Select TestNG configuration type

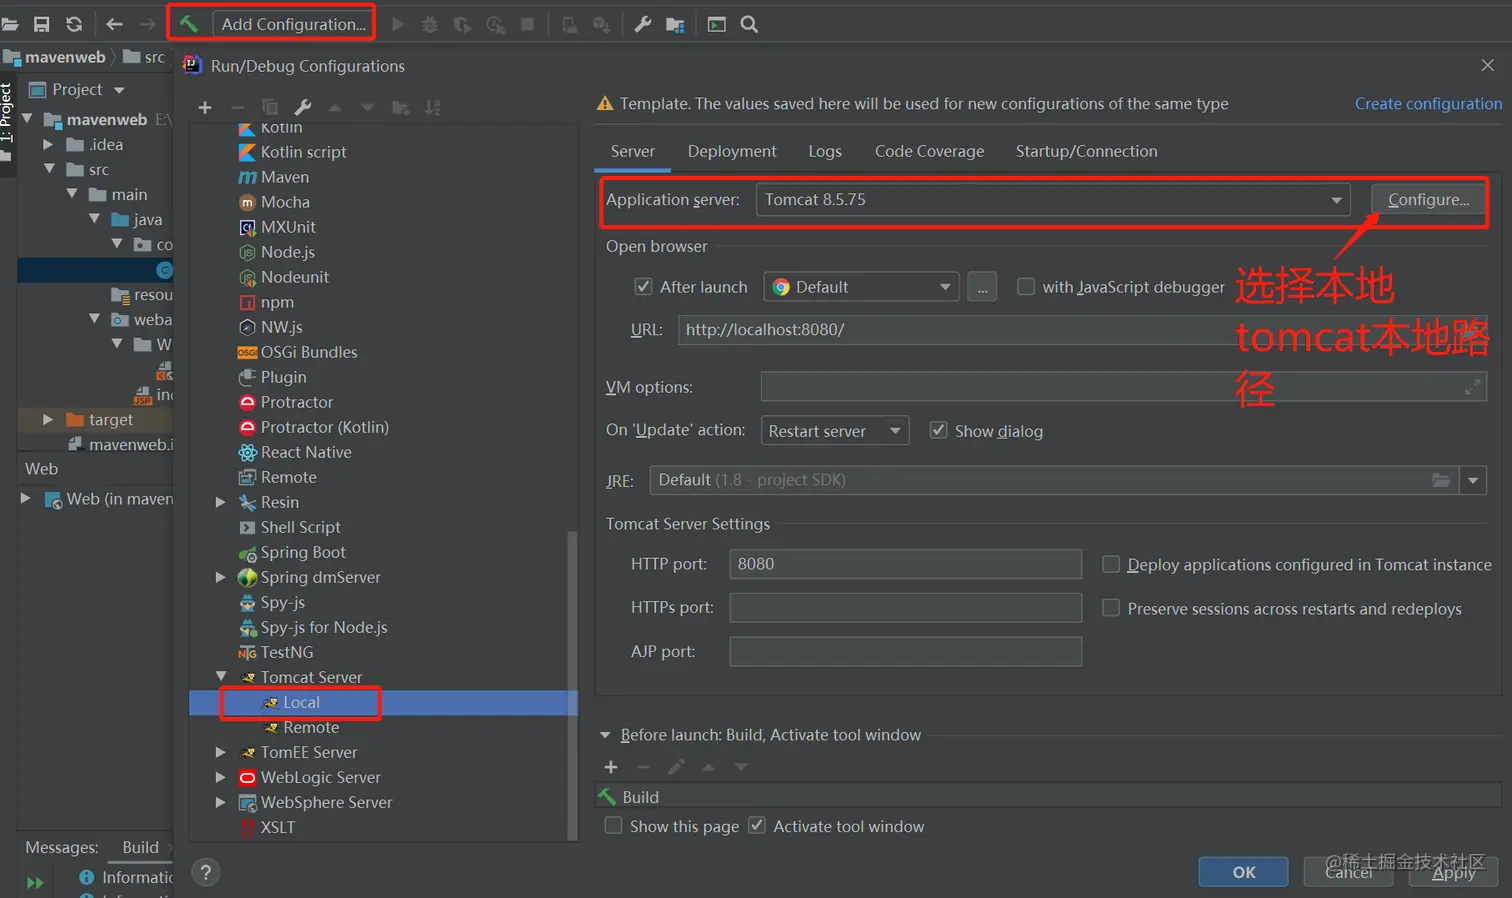[287, 652]
